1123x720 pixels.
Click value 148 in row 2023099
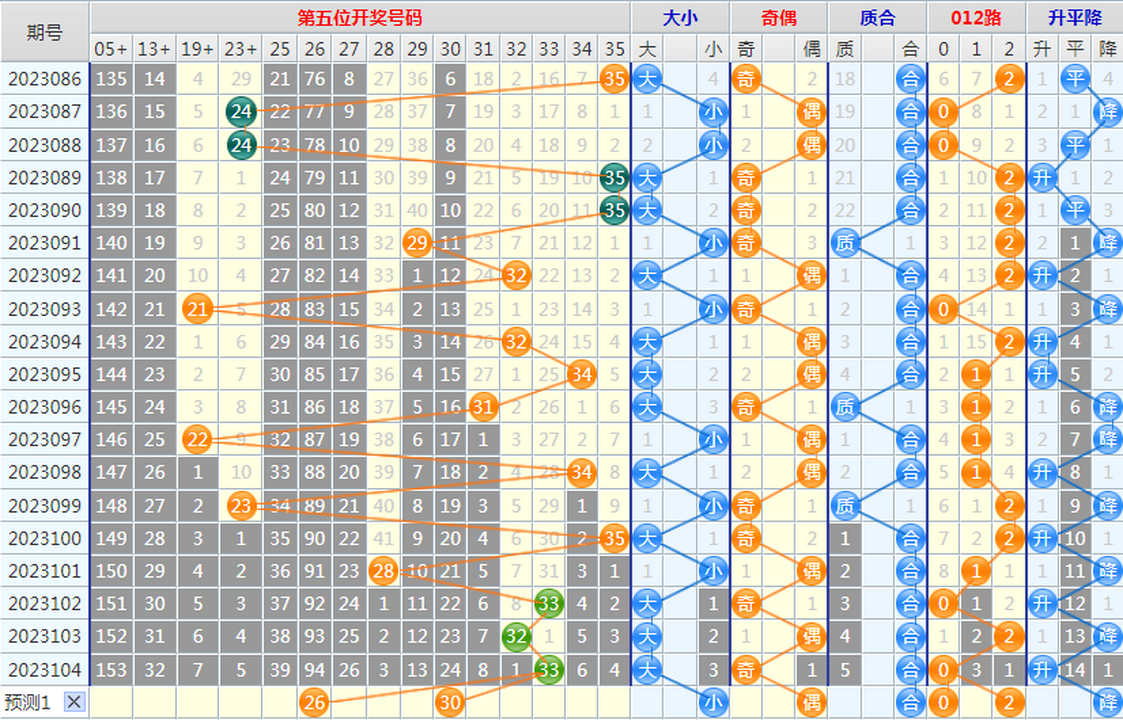pos(111,507)
